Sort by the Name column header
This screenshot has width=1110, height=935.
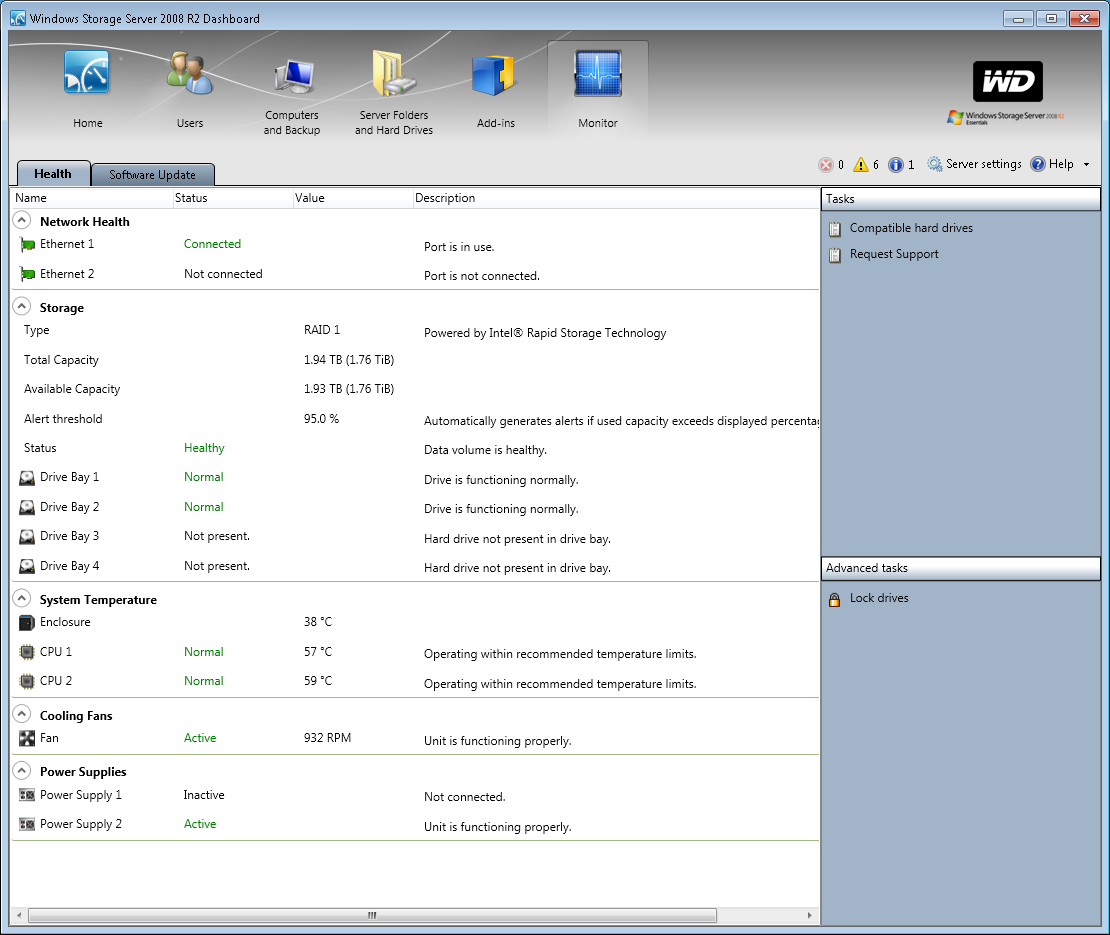[x=92, y=198]
